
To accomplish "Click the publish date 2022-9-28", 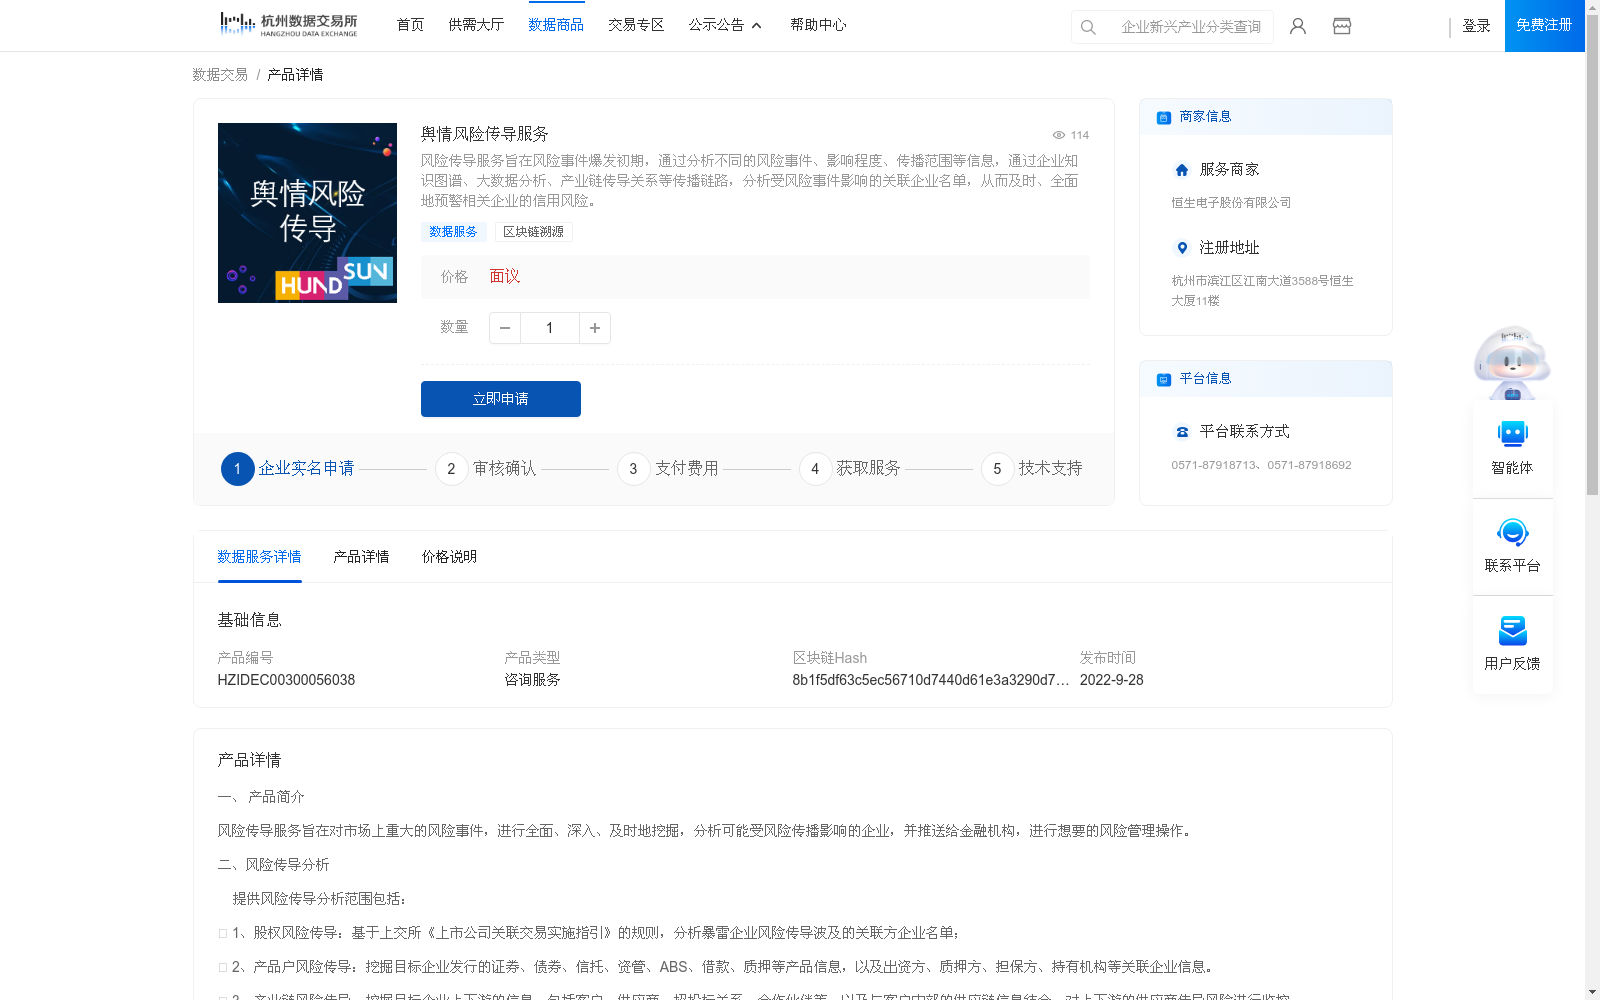I will pyautogui.click(x=1111, y=680).
